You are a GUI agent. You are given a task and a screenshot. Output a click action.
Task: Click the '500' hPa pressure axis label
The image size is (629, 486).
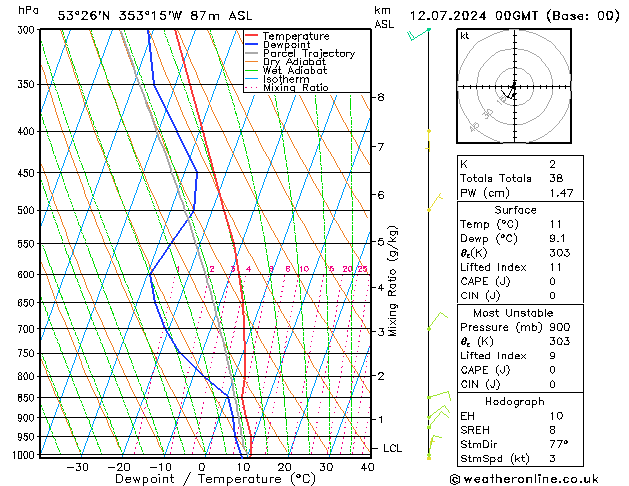pyautogui.click(x=28, y=211)
